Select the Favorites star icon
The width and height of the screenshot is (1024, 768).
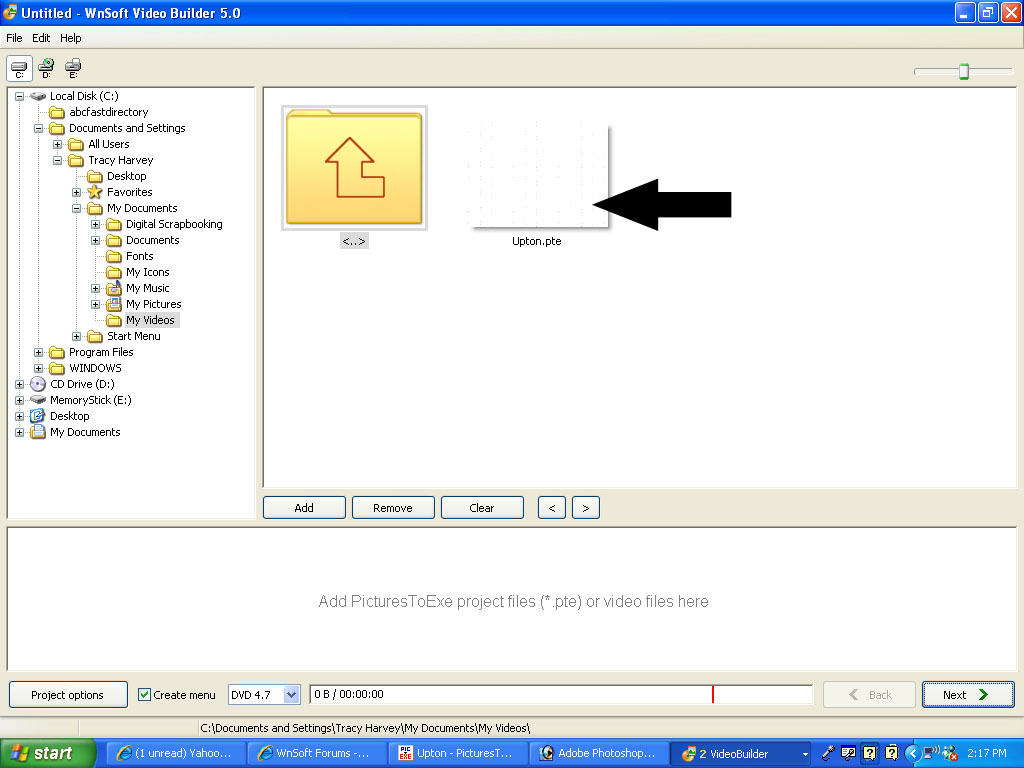[95, 192]
